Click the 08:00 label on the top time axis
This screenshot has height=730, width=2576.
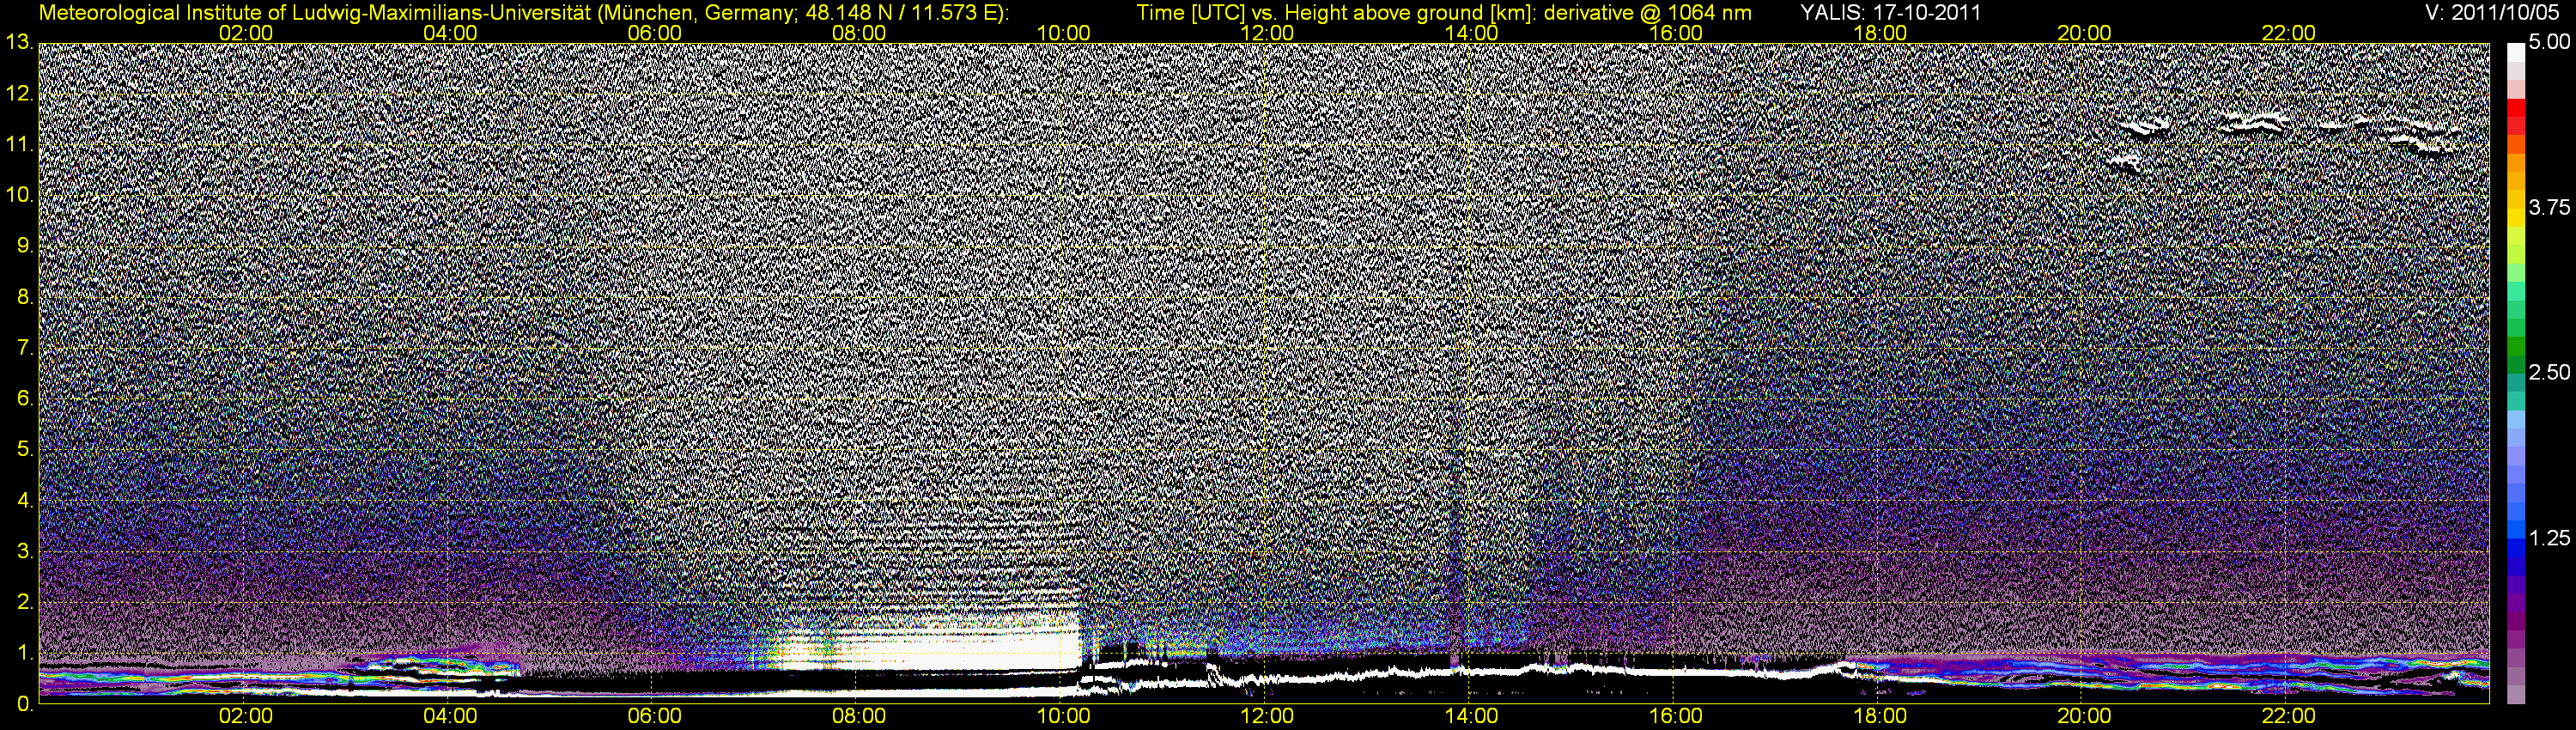coord(859,33)
